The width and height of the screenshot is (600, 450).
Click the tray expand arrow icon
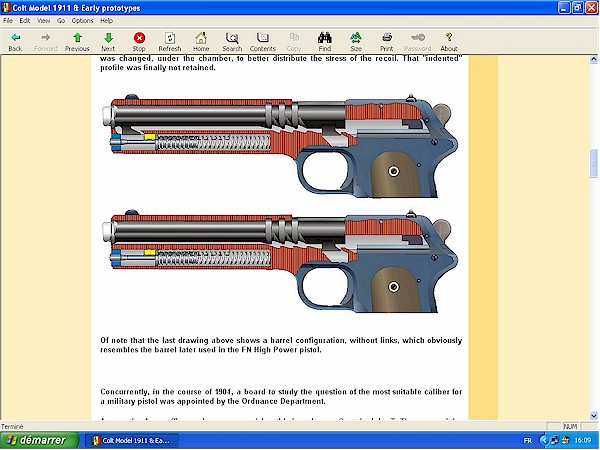(543, 441)
